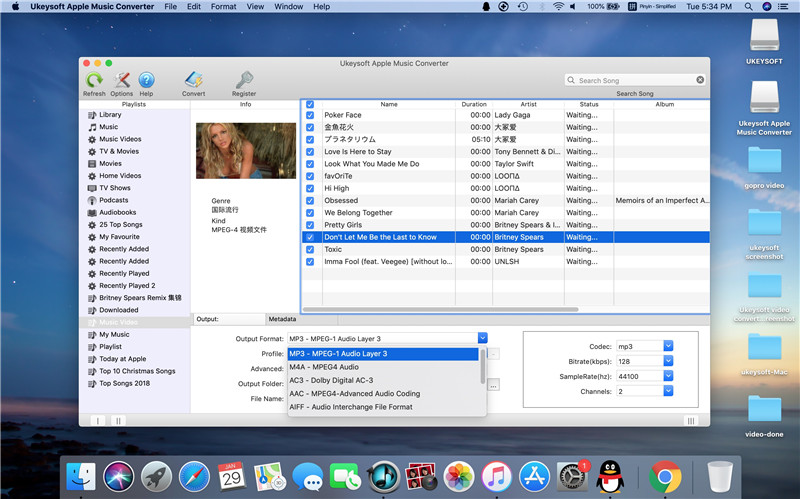Uncheck Look What You Made Me Do checkbox

click(x=310, y=164)
